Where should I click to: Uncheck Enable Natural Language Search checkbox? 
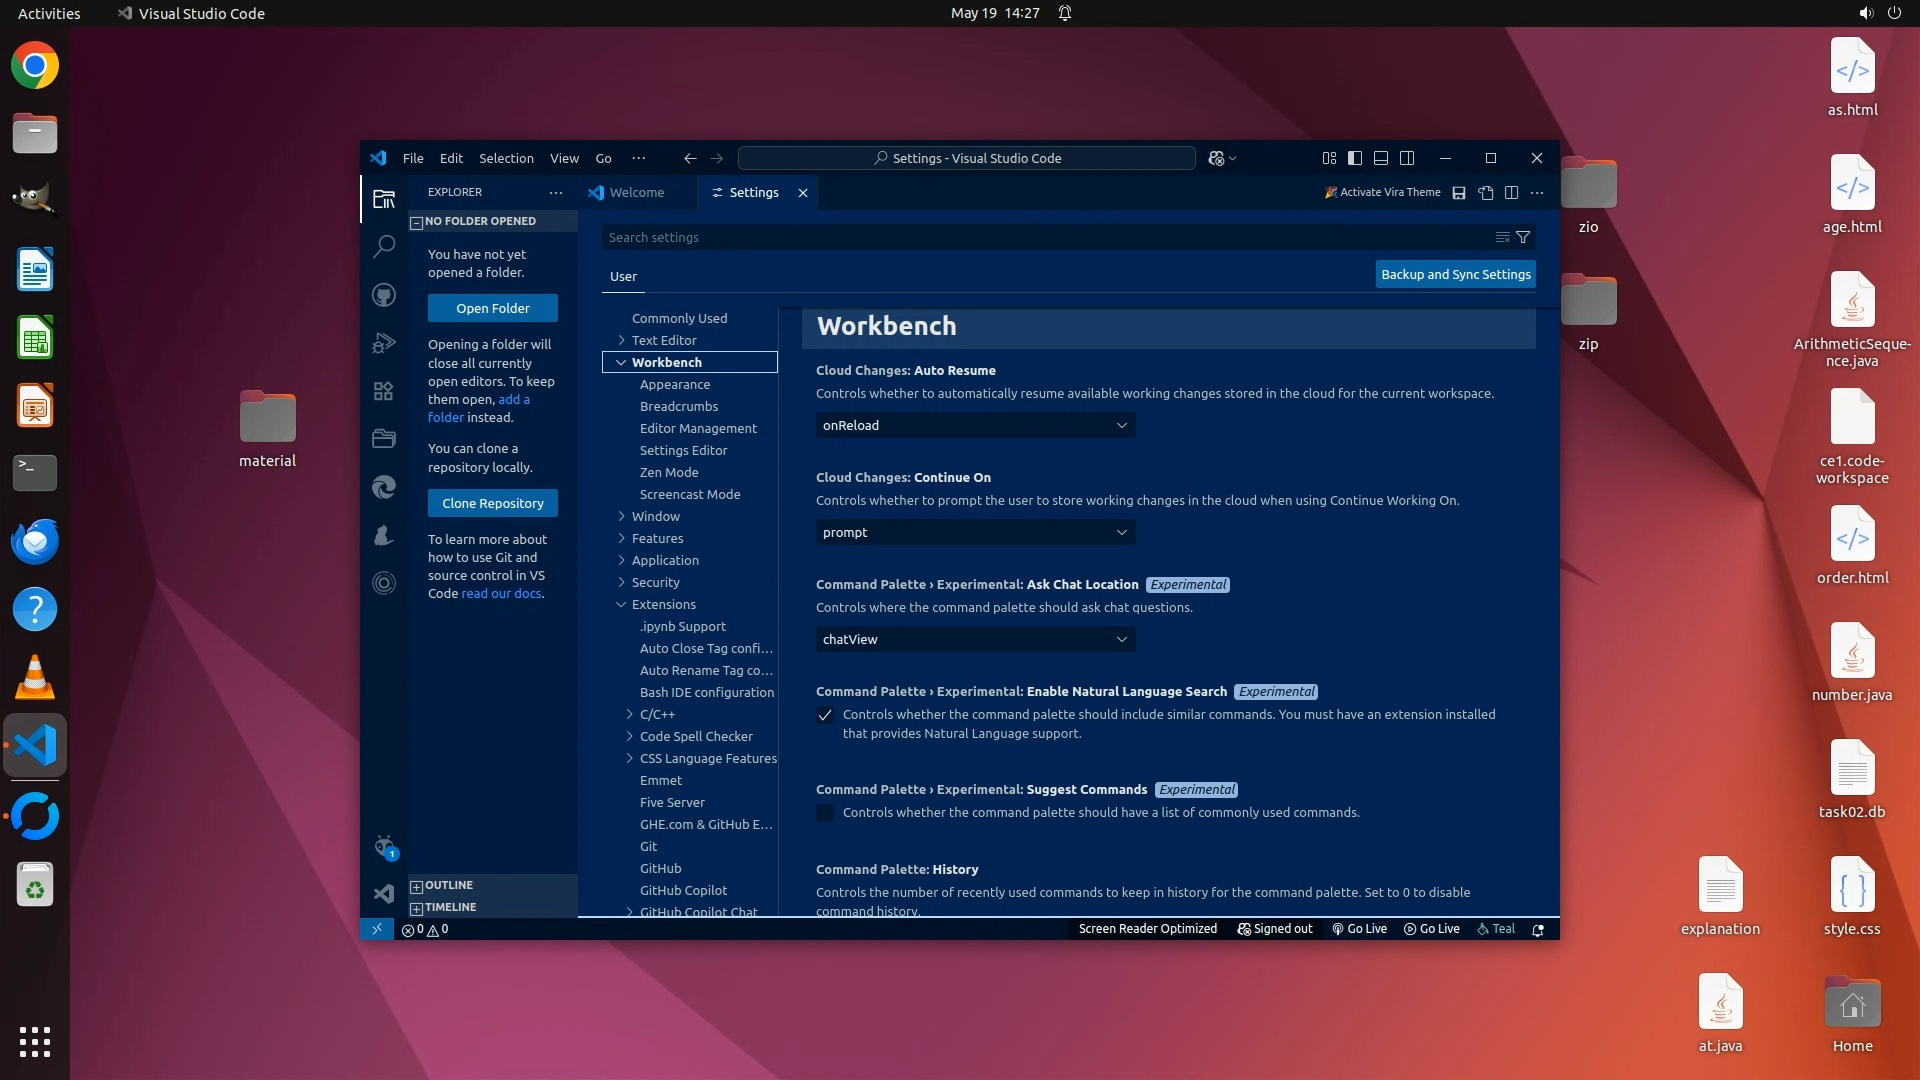click(825, 715)
